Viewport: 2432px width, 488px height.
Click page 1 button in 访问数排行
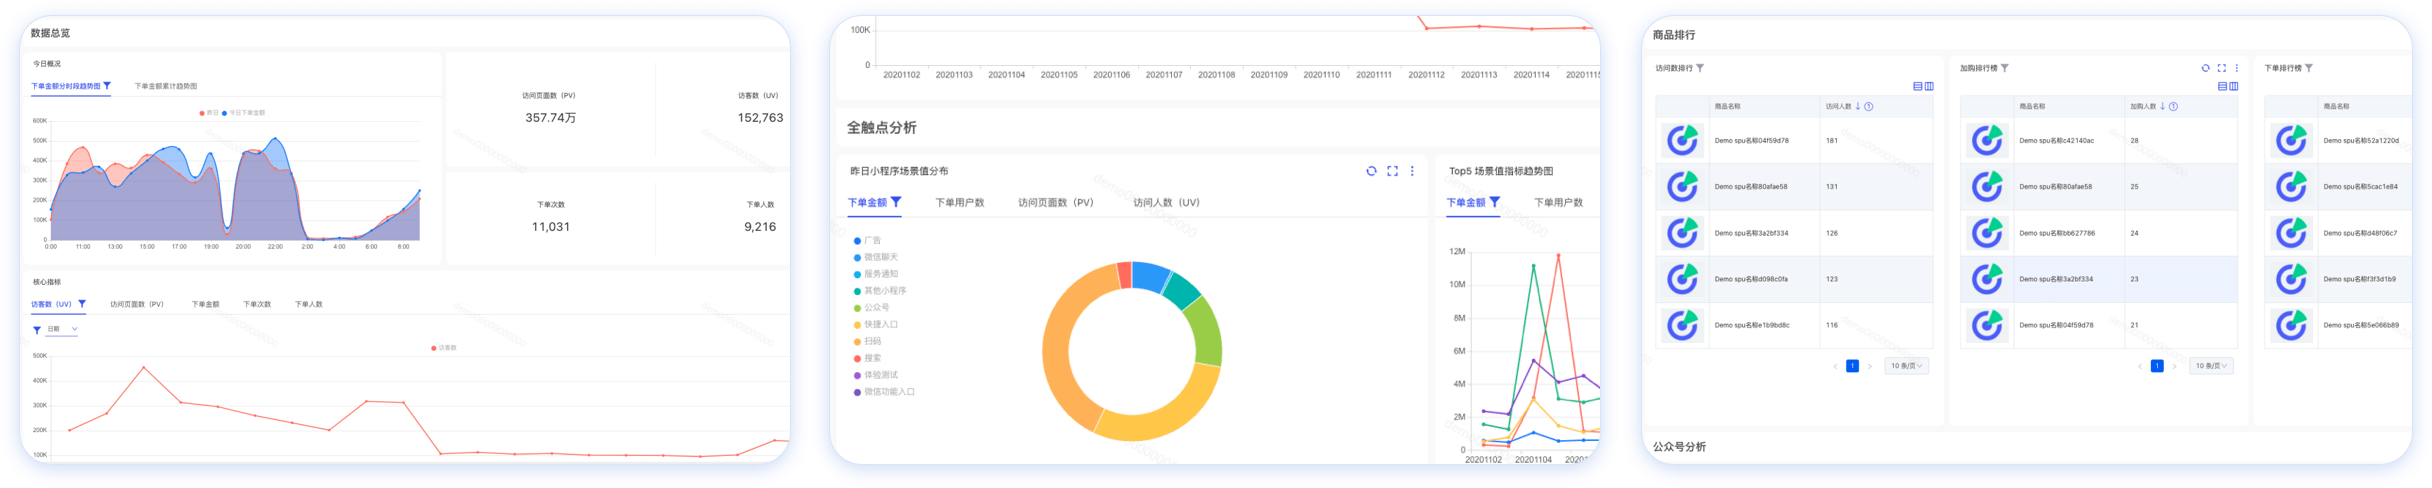[1852, 366]
